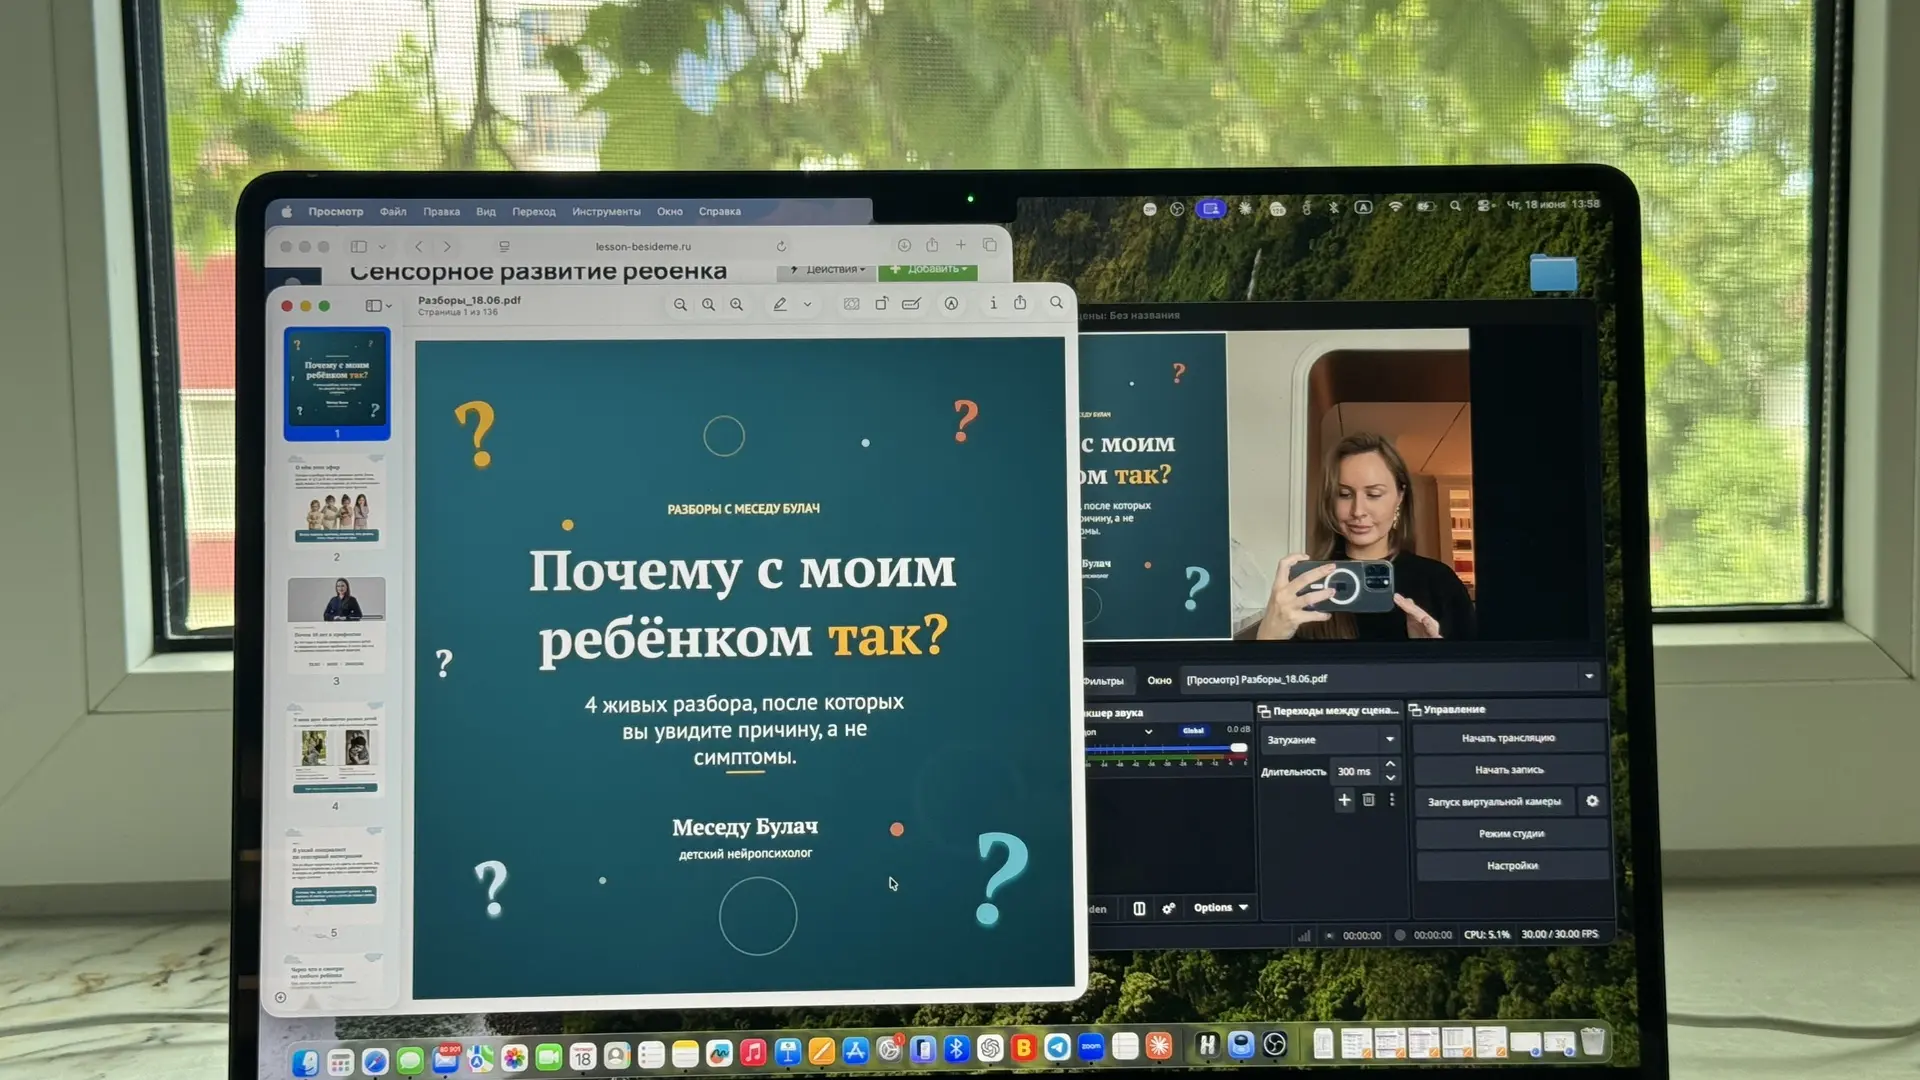The image size is (1920, 1080).
Task: Click Начать запись in OBS
Action: click(1509, 770)
